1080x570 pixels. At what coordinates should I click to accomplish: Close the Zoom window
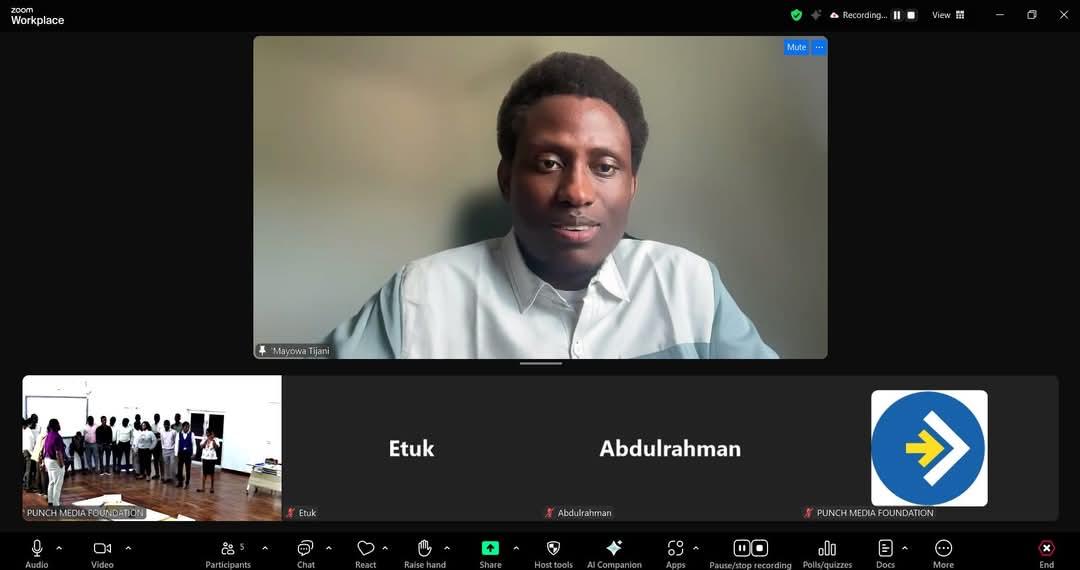(1063, 14)
